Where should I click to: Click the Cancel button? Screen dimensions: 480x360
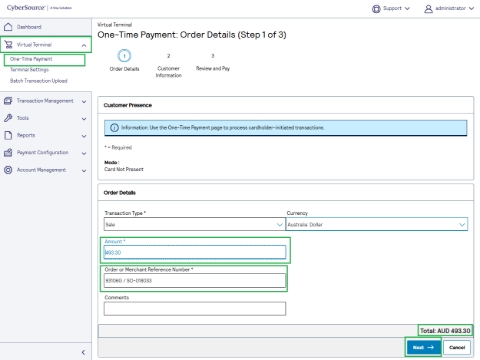click(x=457, y=347)
